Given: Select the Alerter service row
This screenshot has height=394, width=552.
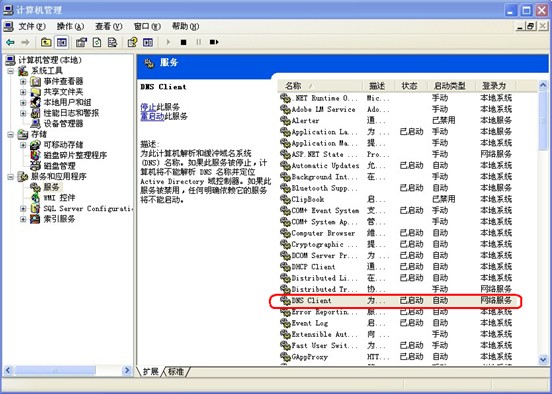Looking at the screenshot, I should 396,120.
